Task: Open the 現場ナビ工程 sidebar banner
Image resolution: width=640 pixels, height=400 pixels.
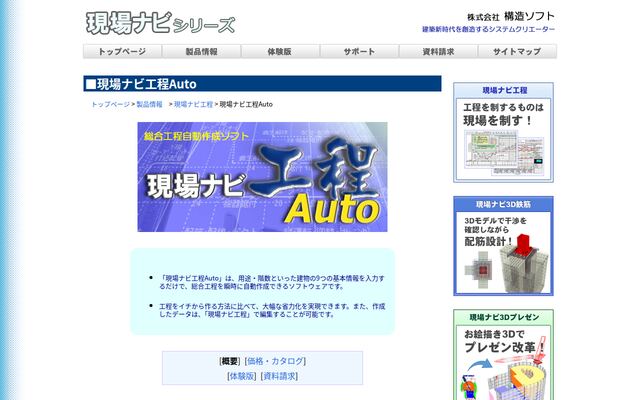Action: click(x=504, y=132)
